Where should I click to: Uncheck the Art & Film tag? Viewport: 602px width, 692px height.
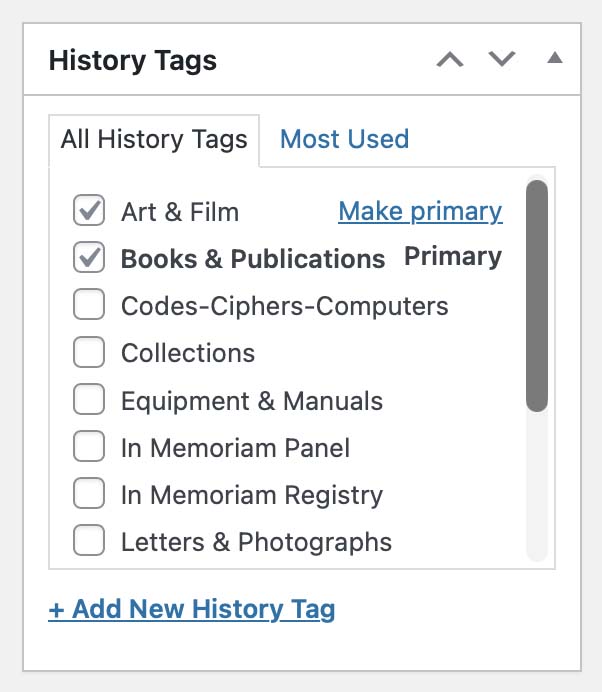(x=89, y=211)
